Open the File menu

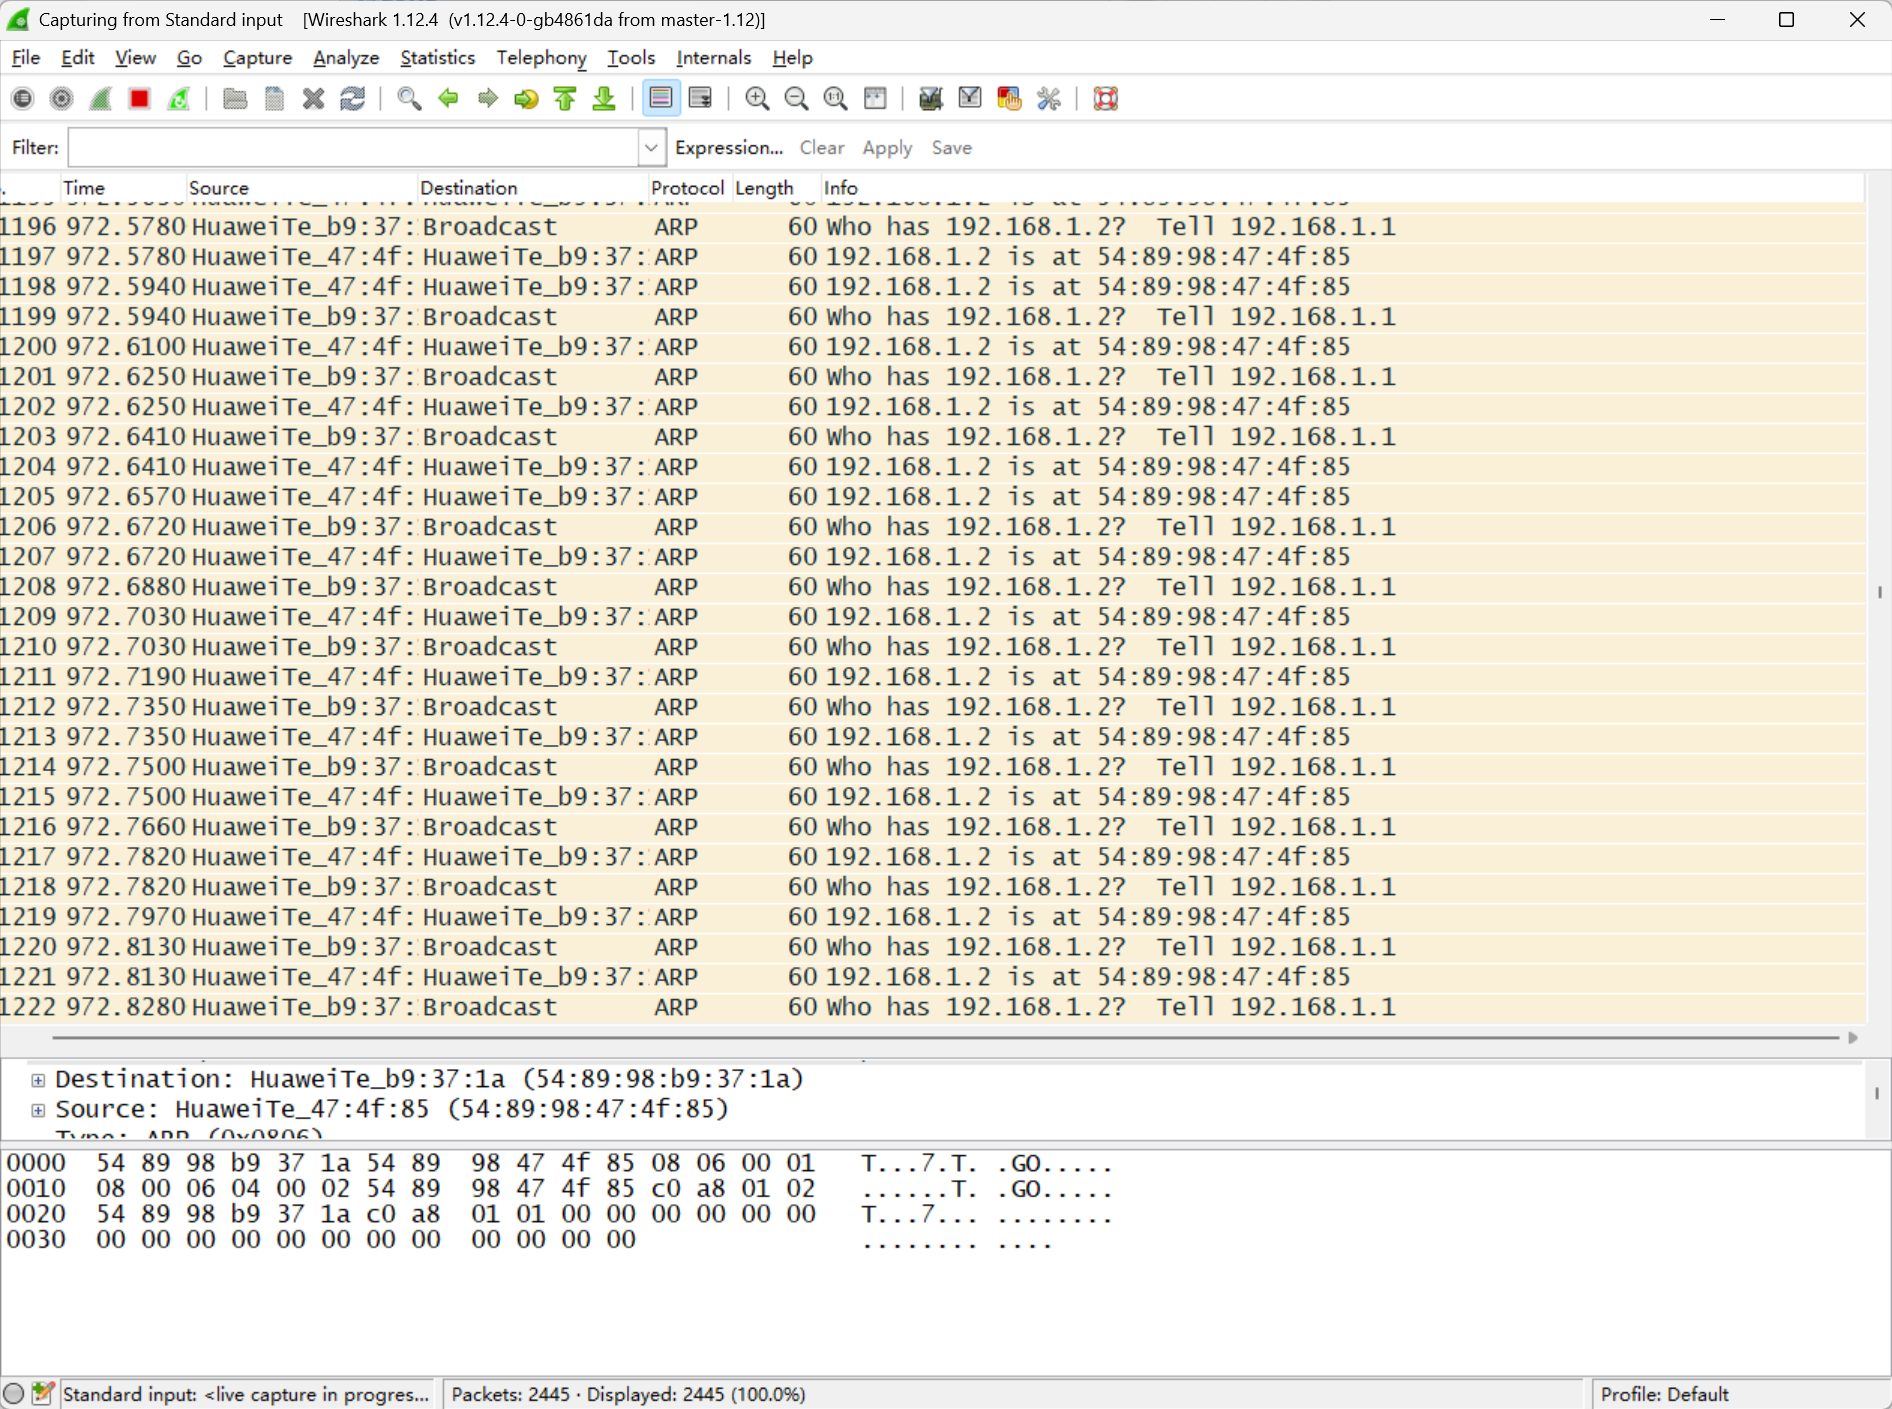[x=25, y=58]
